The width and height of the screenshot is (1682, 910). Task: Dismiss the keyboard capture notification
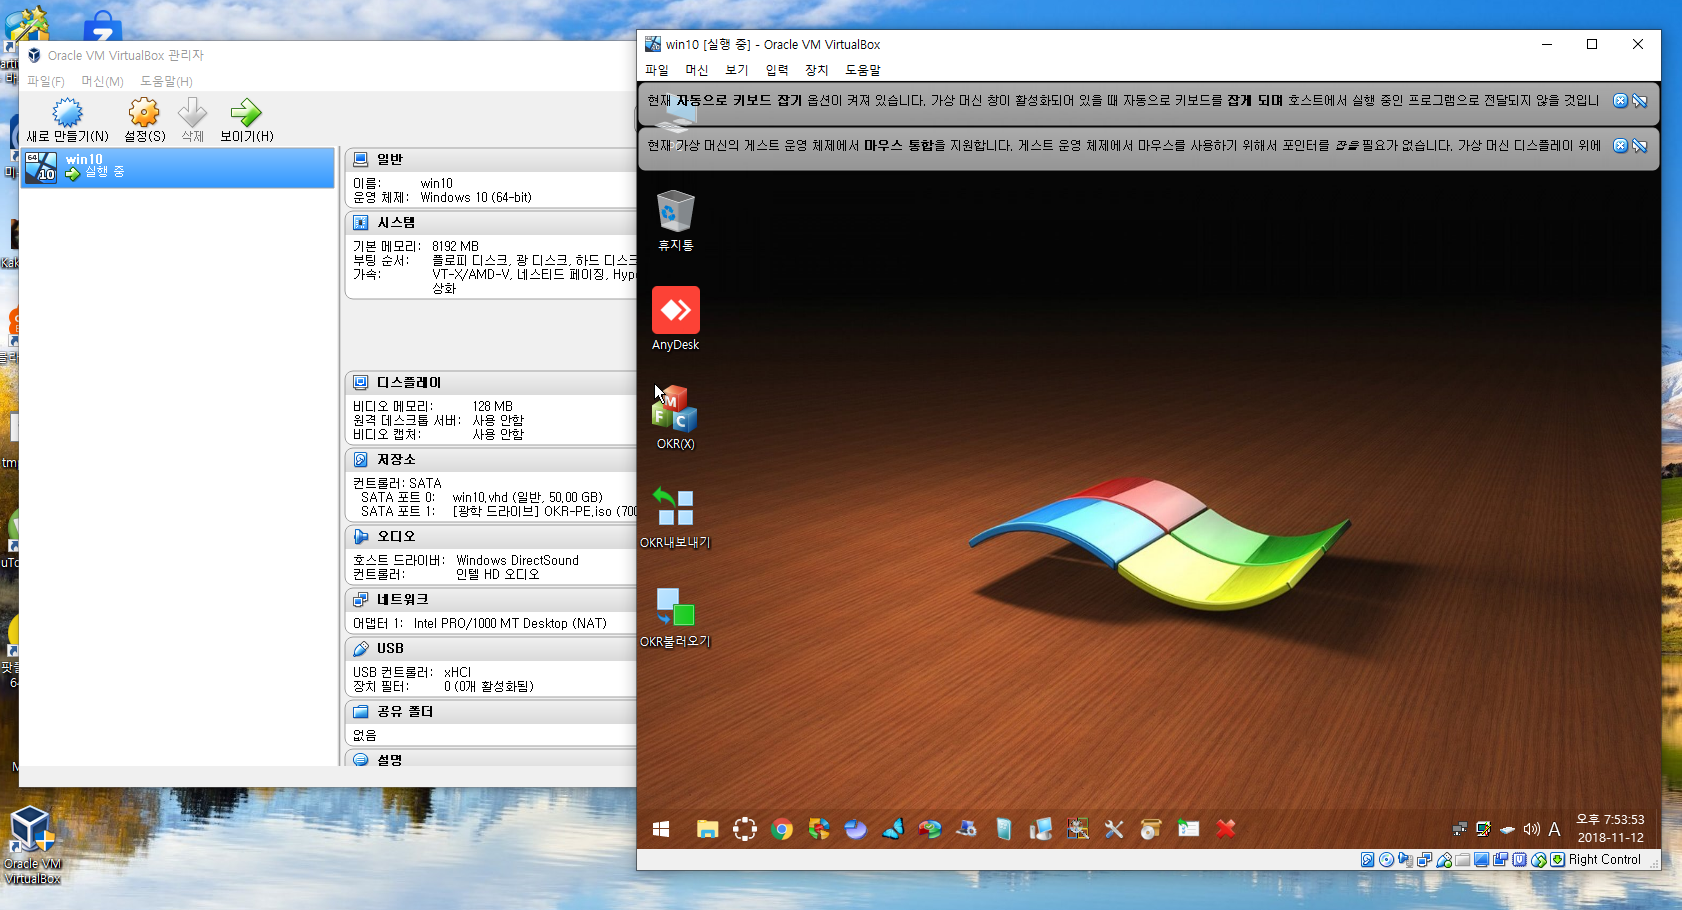pos(1621,101)
